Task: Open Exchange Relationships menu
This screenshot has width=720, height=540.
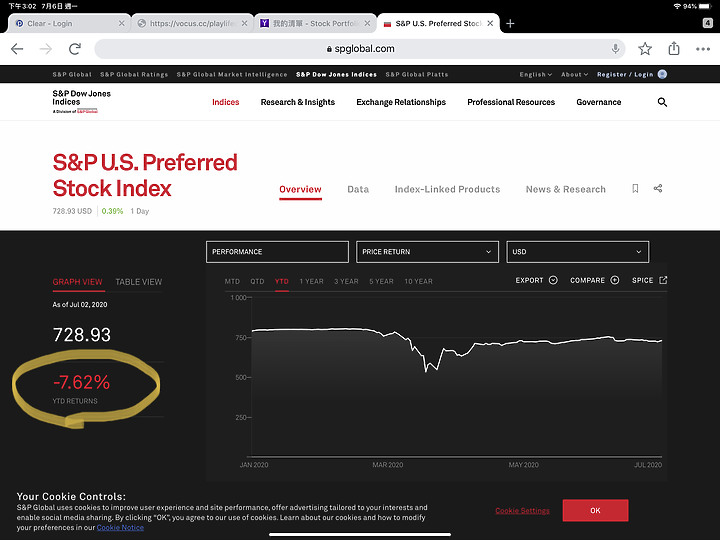Action: pyautogui.click(x=401, y=102)
